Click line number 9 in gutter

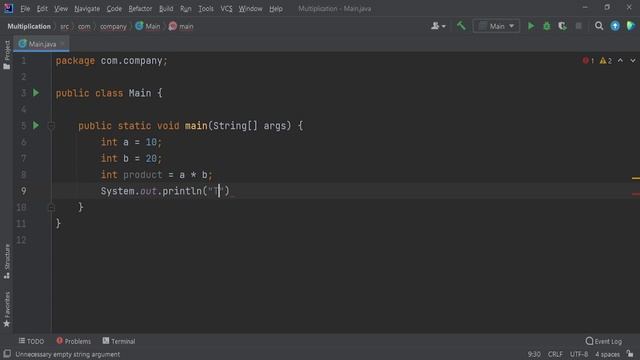[23, 191]
